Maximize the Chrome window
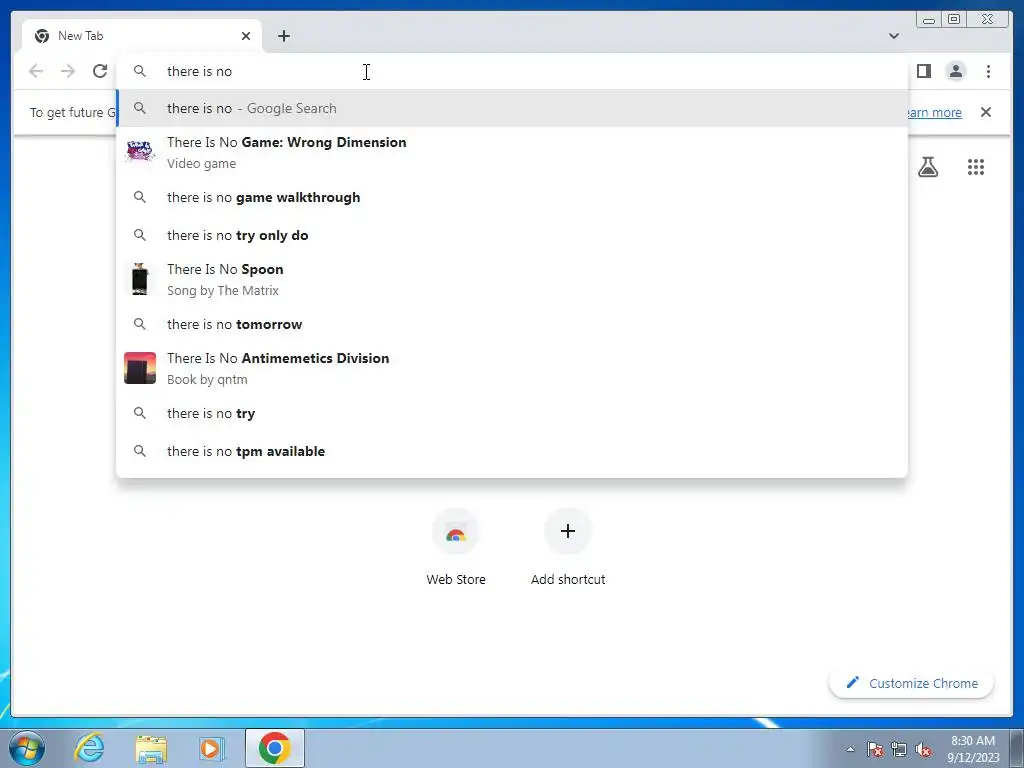 pos(953,20)
